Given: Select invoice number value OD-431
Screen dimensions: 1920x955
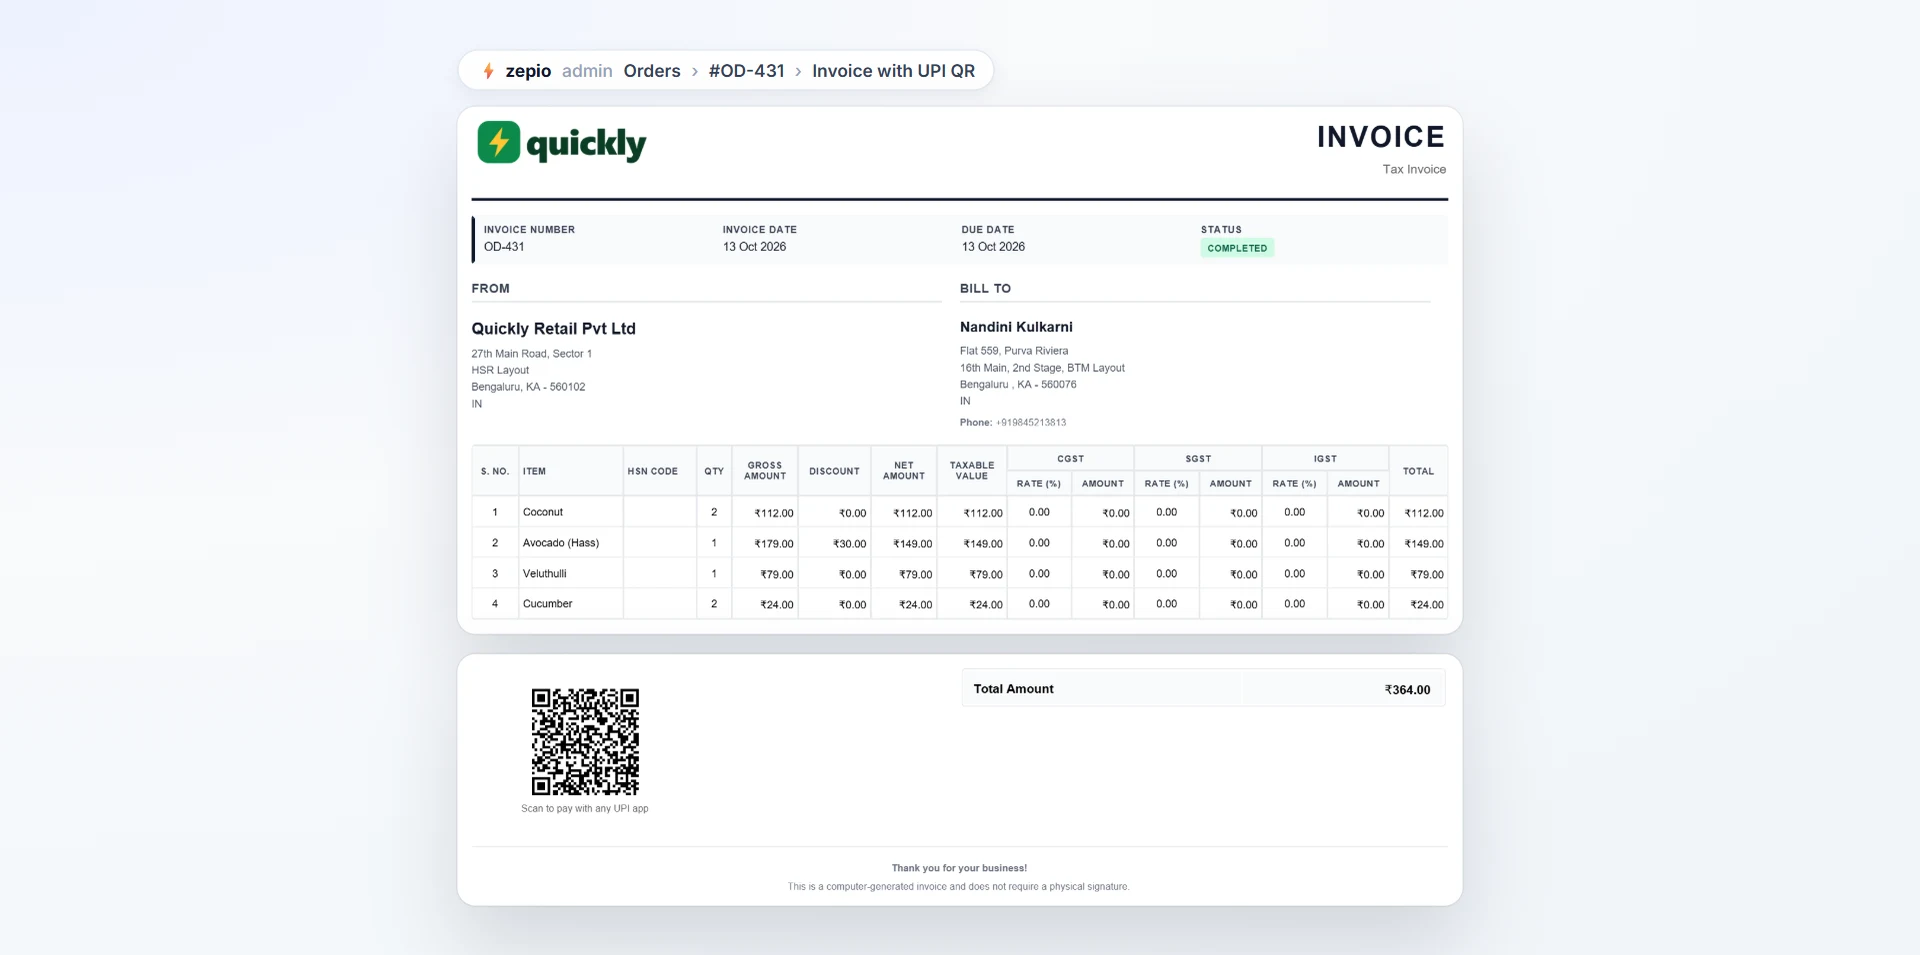Looking at the screenshot, I should coord(504,247).
